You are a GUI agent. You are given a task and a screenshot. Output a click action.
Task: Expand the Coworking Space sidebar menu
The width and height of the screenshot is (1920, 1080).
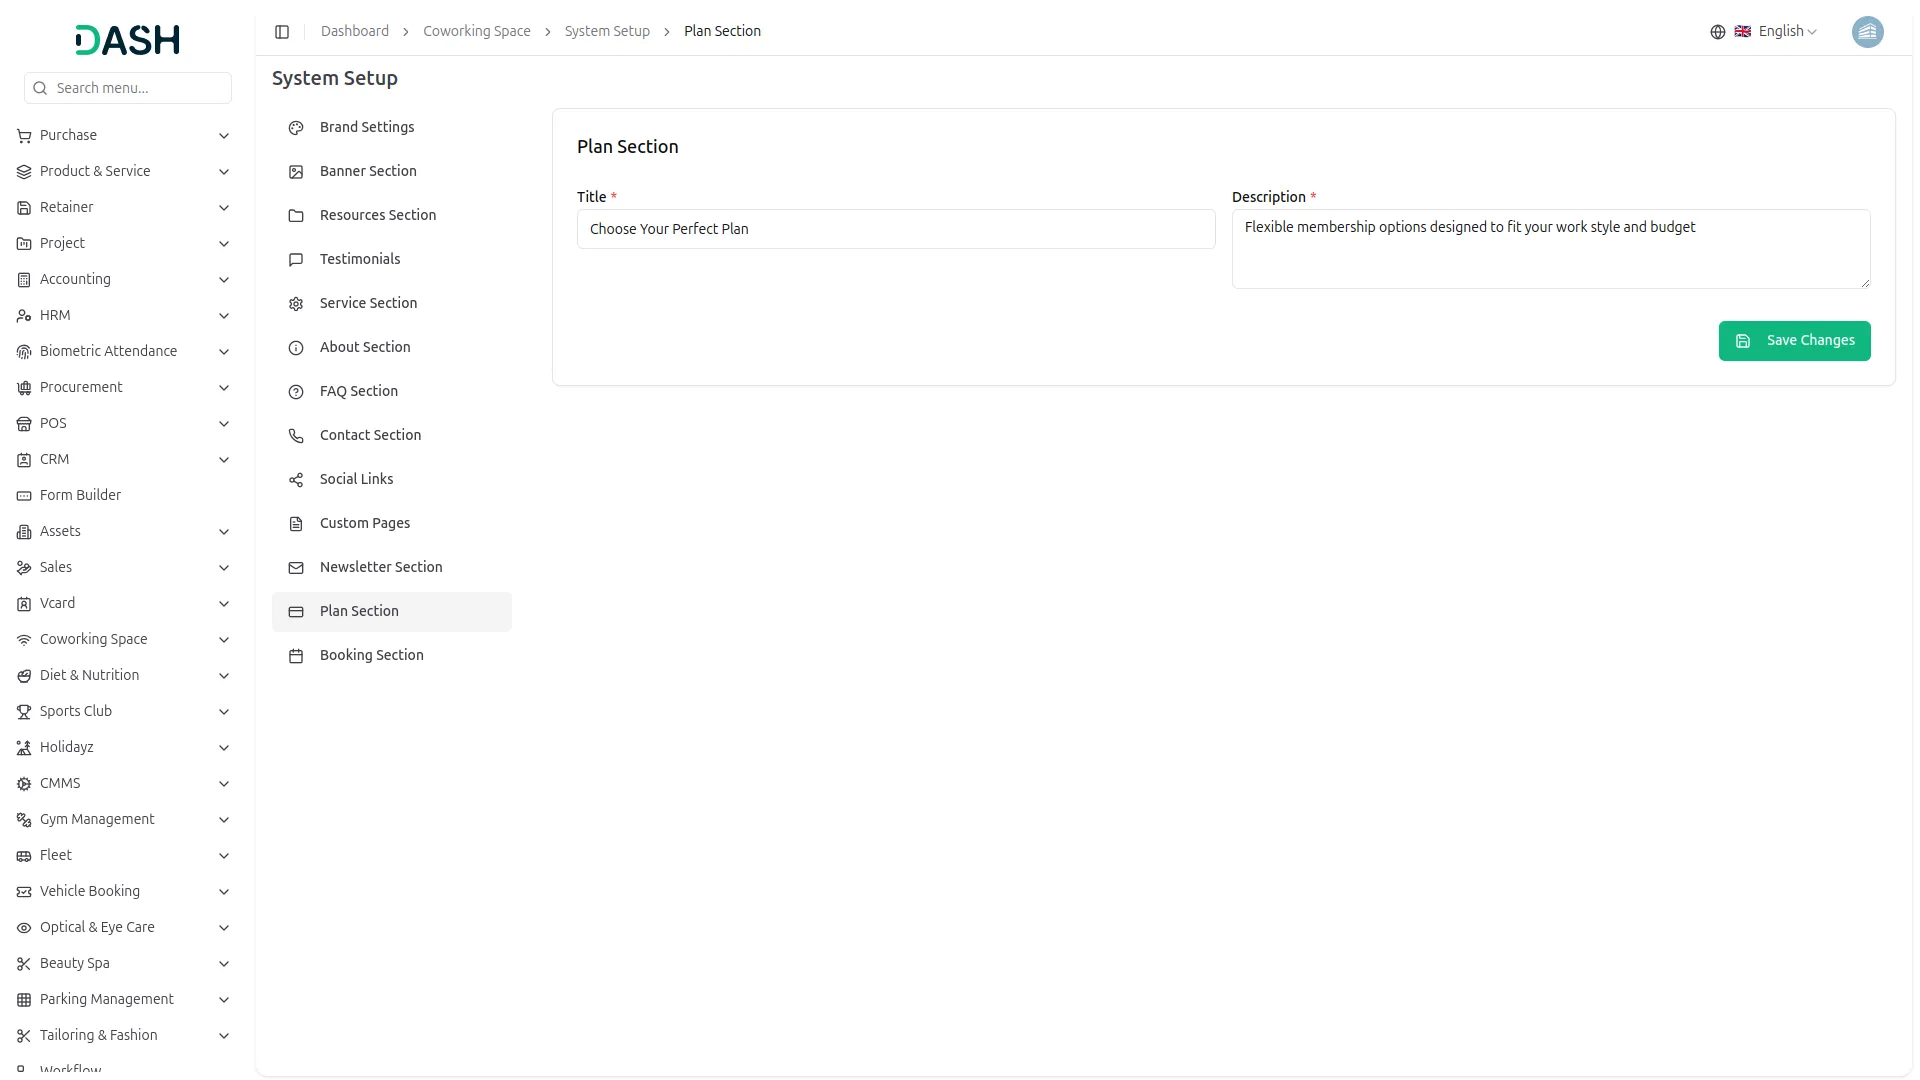coord(94,640)
